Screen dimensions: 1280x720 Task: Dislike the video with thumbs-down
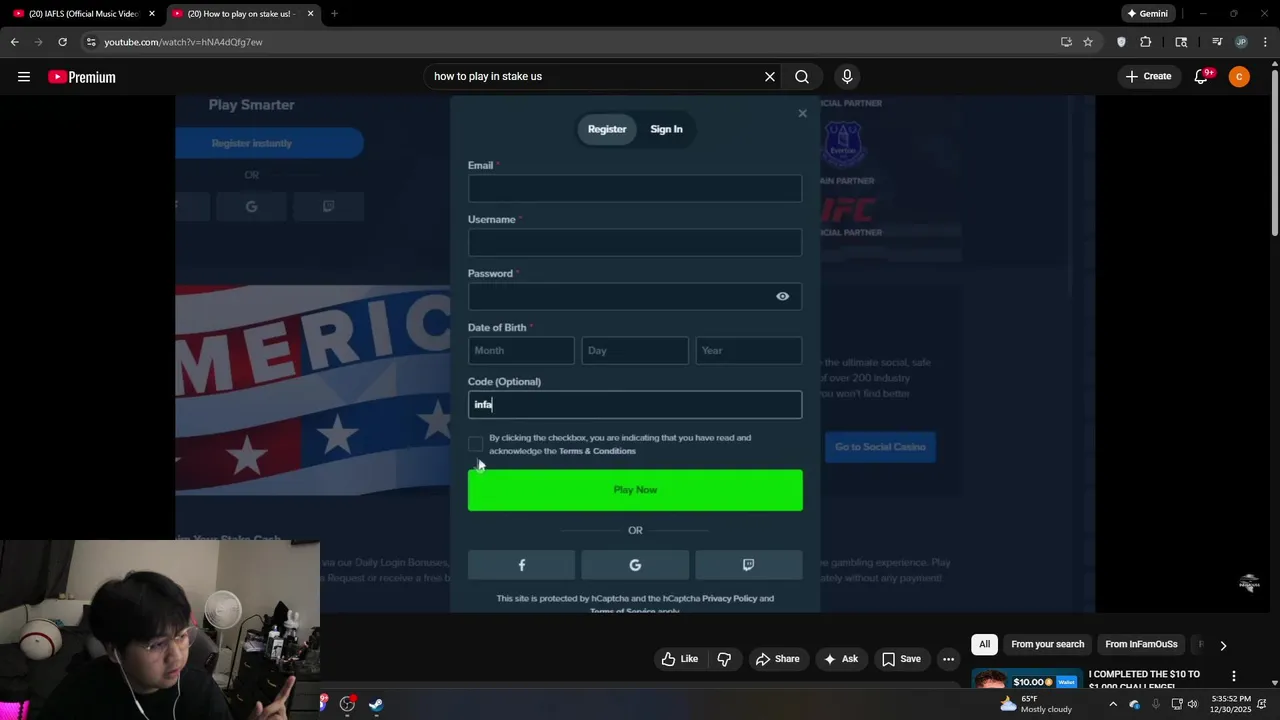pyautogui.click(x=724, y=659)
